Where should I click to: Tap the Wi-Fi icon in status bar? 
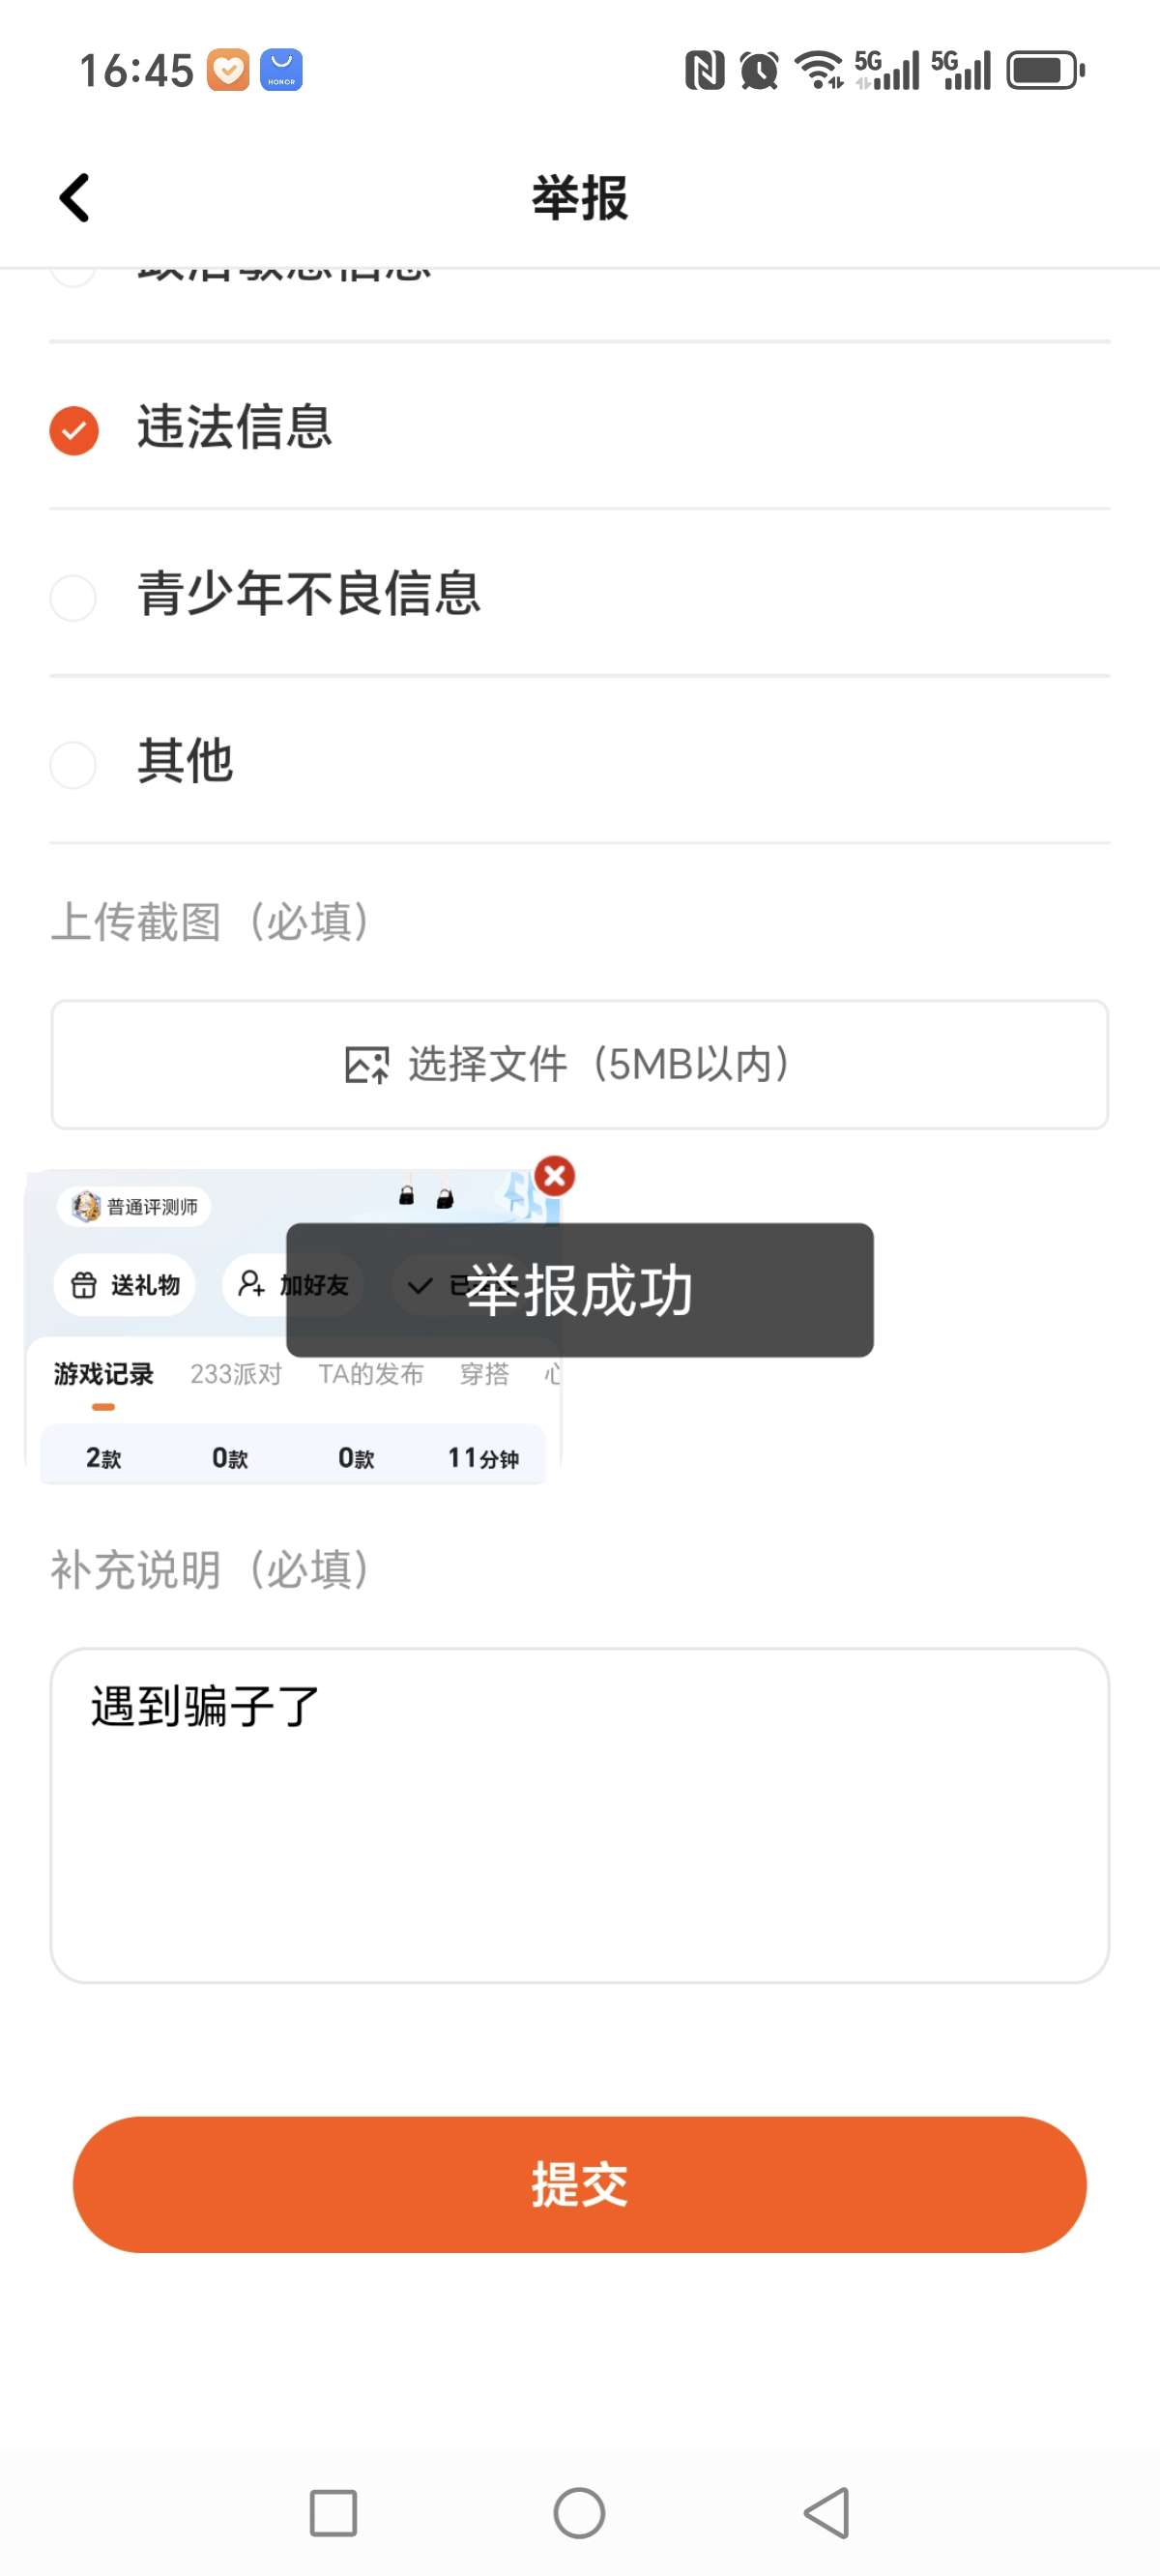819,70
